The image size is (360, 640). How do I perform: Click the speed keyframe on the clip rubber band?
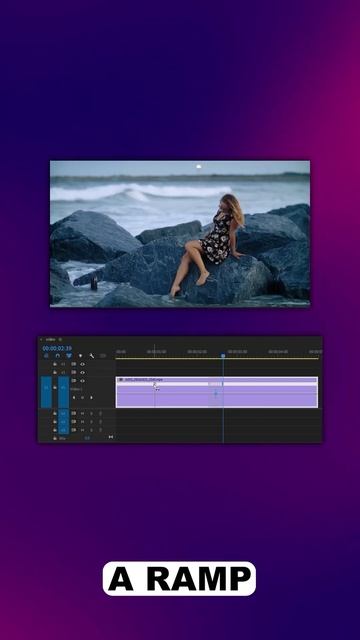click(216, 393)
